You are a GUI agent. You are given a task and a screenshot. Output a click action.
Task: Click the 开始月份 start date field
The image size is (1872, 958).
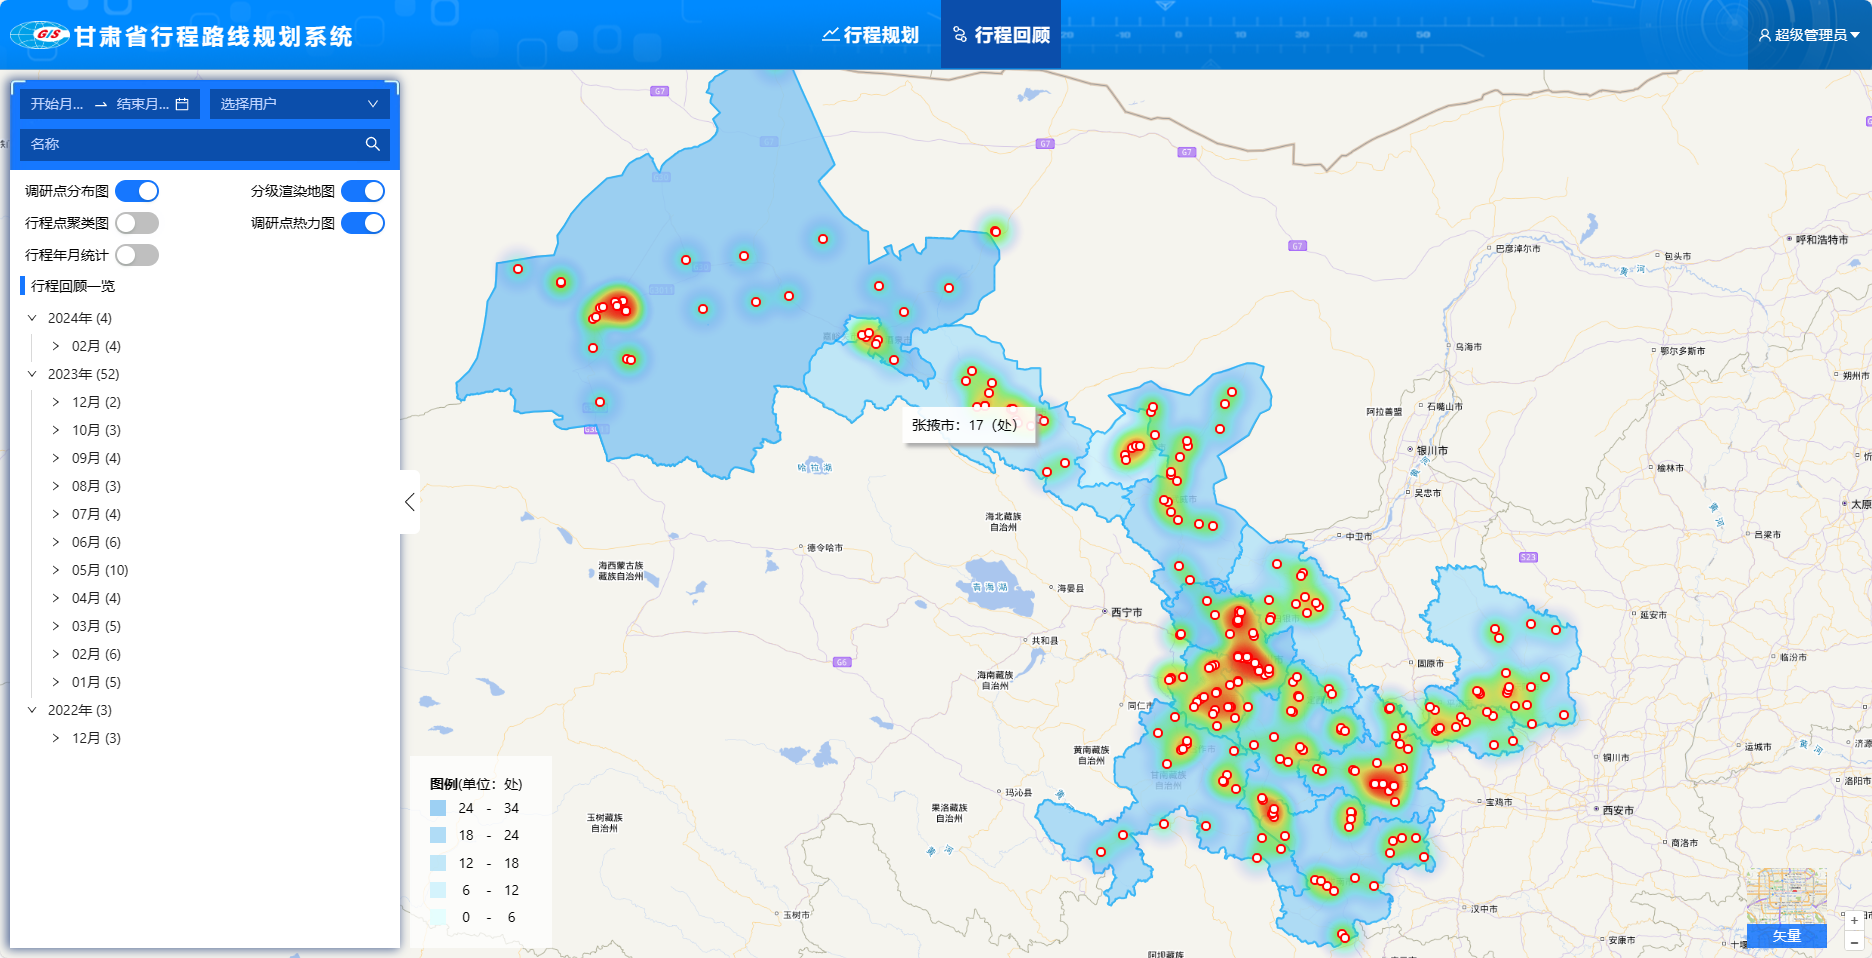57,104
